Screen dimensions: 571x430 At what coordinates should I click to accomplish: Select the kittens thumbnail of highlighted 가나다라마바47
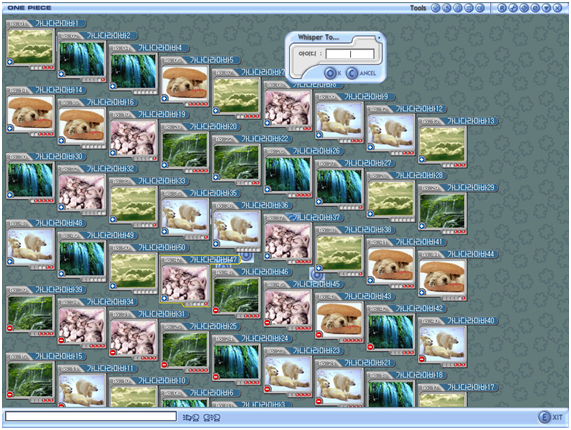(x=185, y=283)
